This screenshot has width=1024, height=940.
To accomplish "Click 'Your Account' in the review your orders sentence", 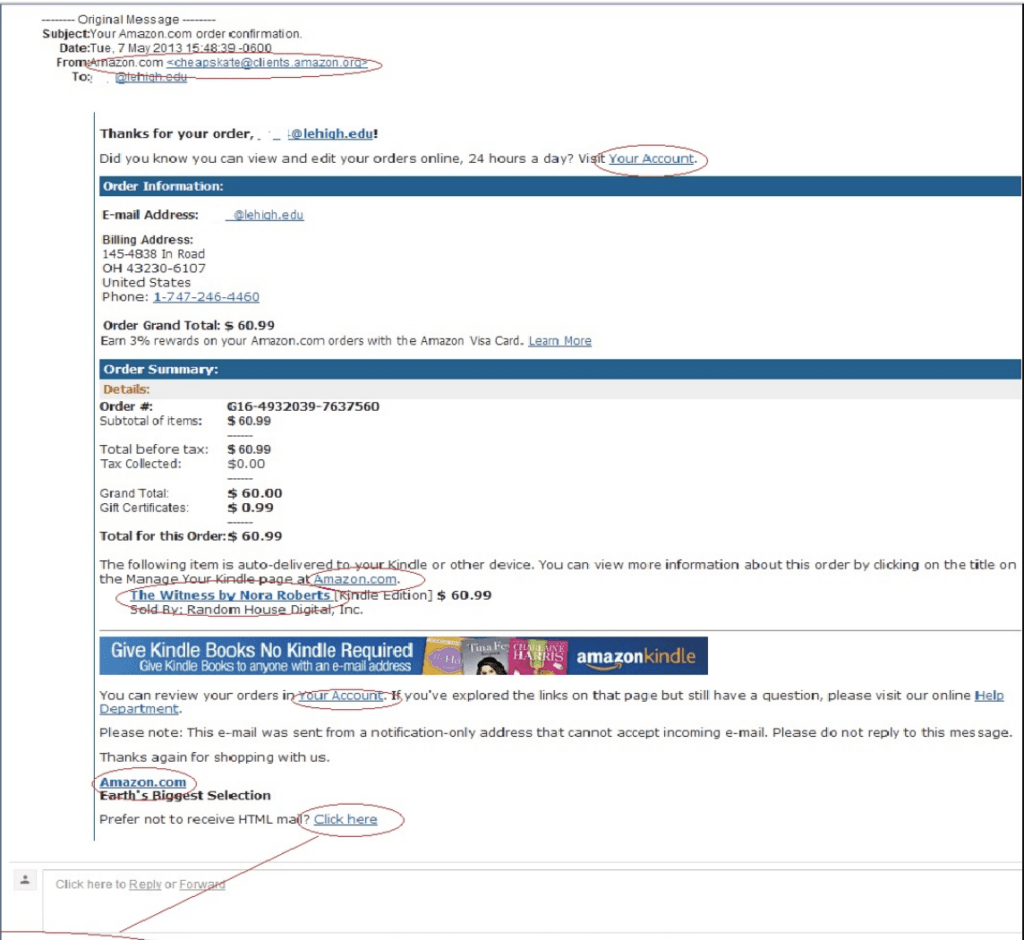I will tap(340, 695).
